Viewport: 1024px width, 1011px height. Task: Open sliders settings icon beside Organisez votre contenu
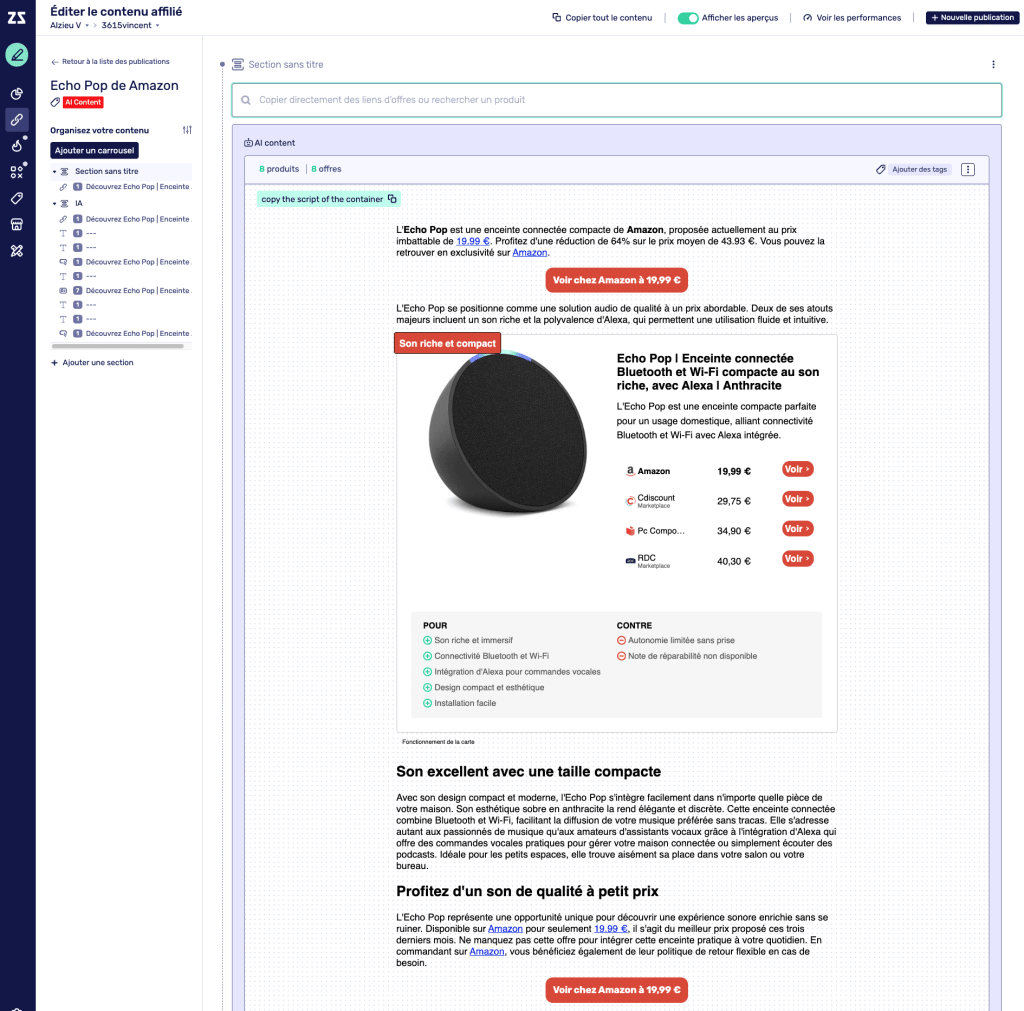coord(187,130)
